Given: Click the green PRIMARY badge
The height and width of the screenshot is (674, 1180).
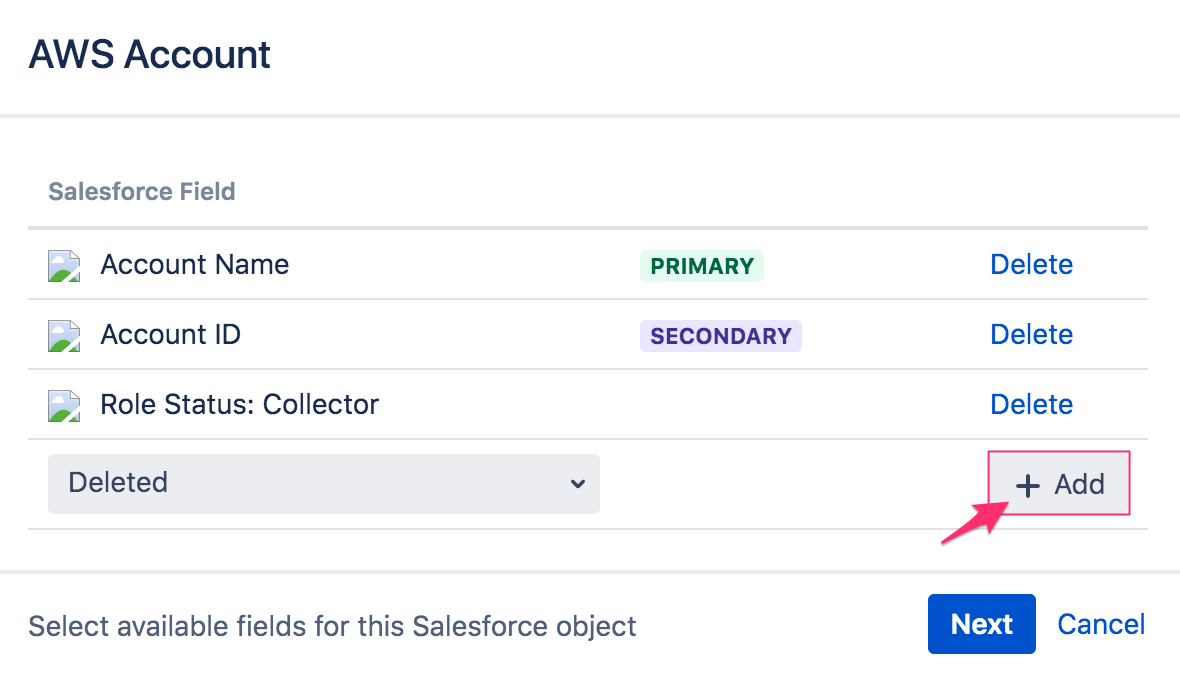Looking at the screenshot, I should 701,266.
